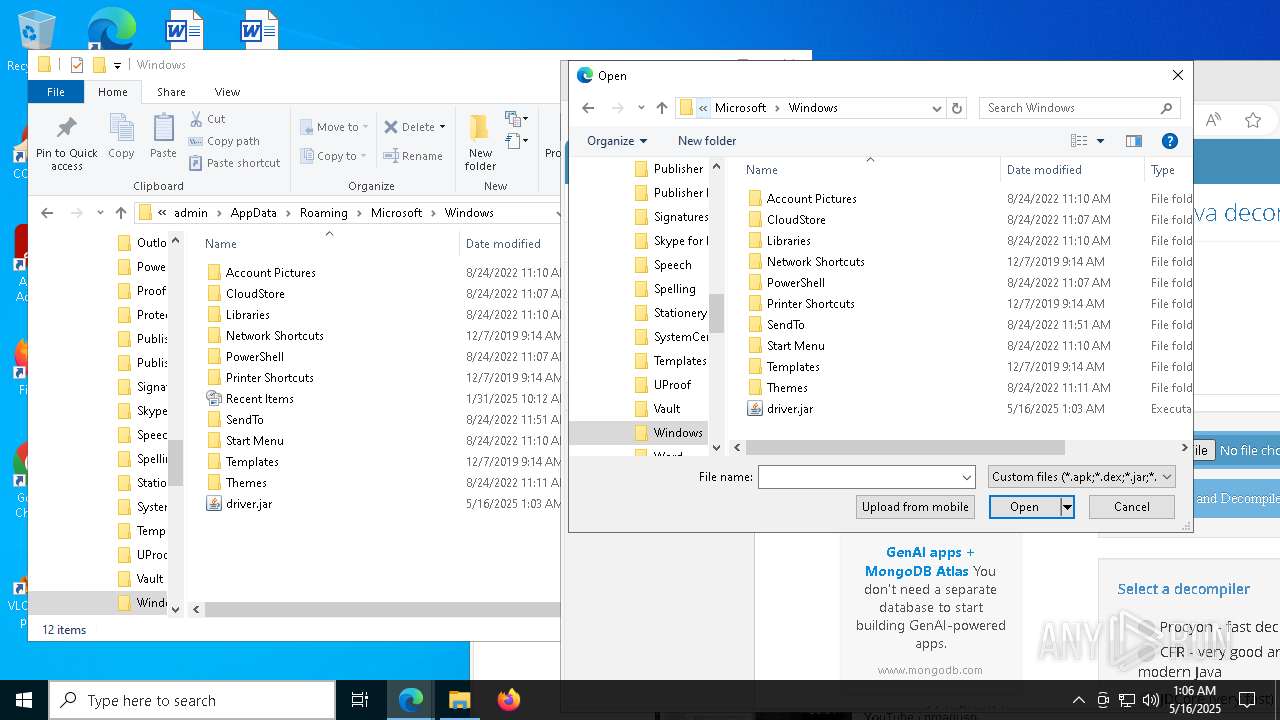Click New folder in Open dialog toolbar

coord(707,141)
